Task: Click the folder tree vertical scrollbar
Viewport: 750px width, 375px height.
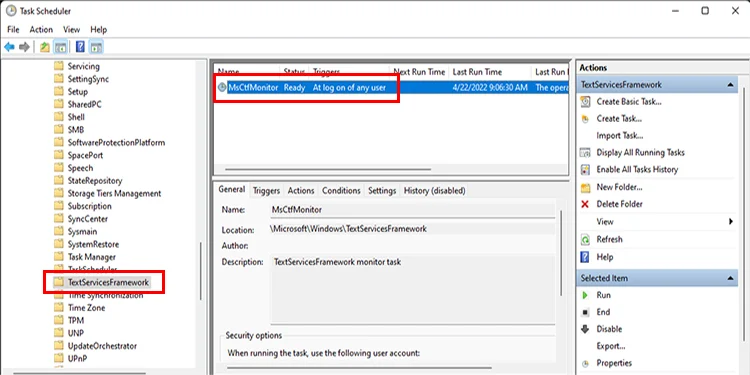Action: click(200, 271)
